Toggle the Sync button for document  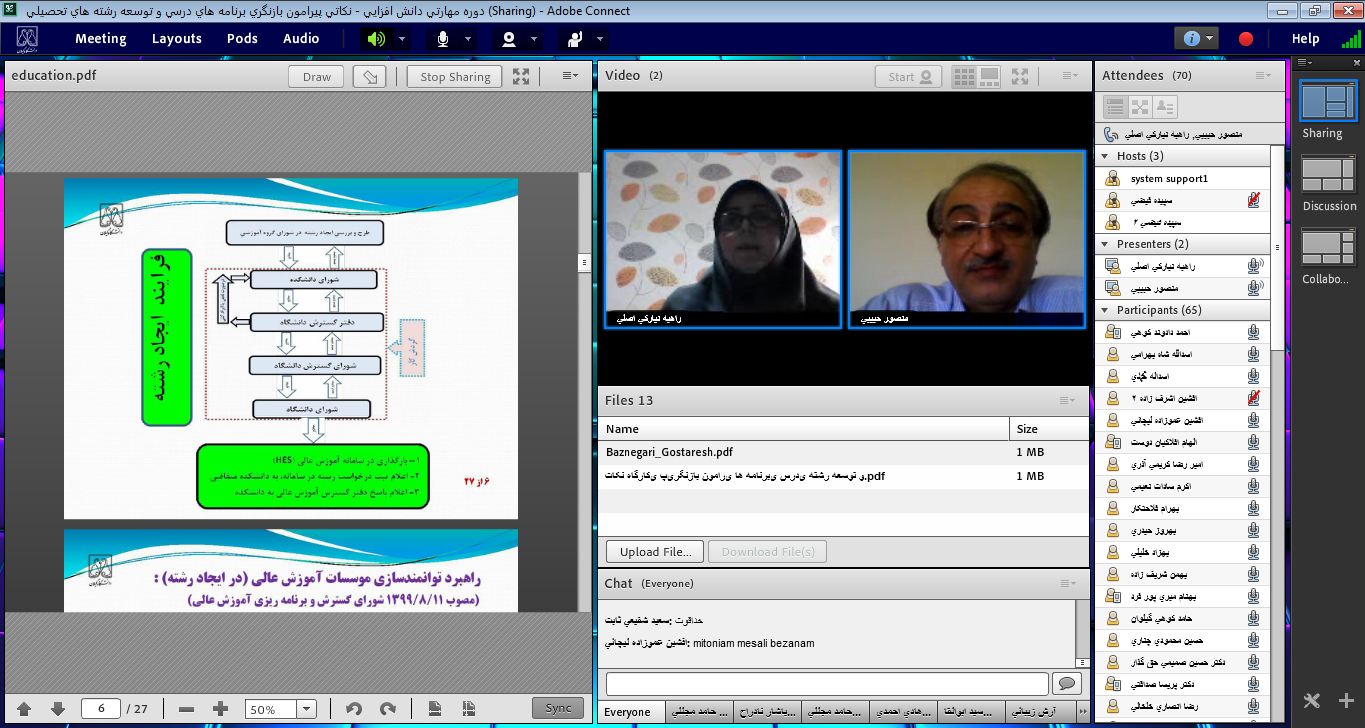tap(558, 708)
